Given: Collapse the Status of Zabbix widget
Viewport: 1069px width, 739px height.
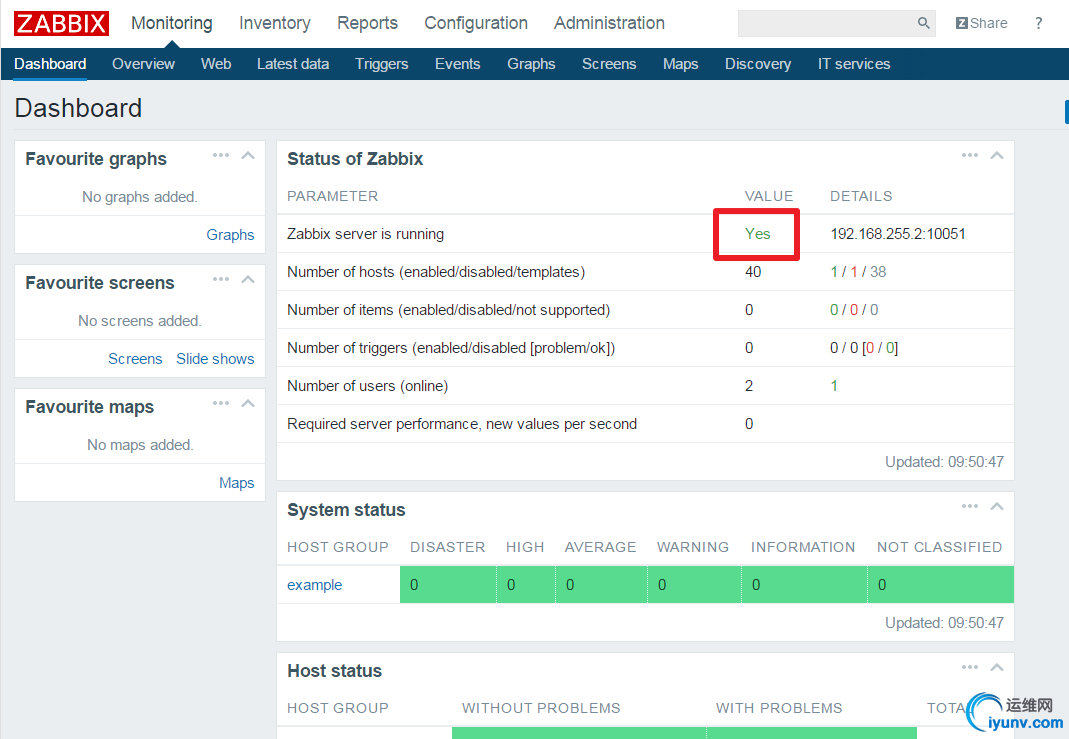Looking at the screenshot, I should pos(997,155).
